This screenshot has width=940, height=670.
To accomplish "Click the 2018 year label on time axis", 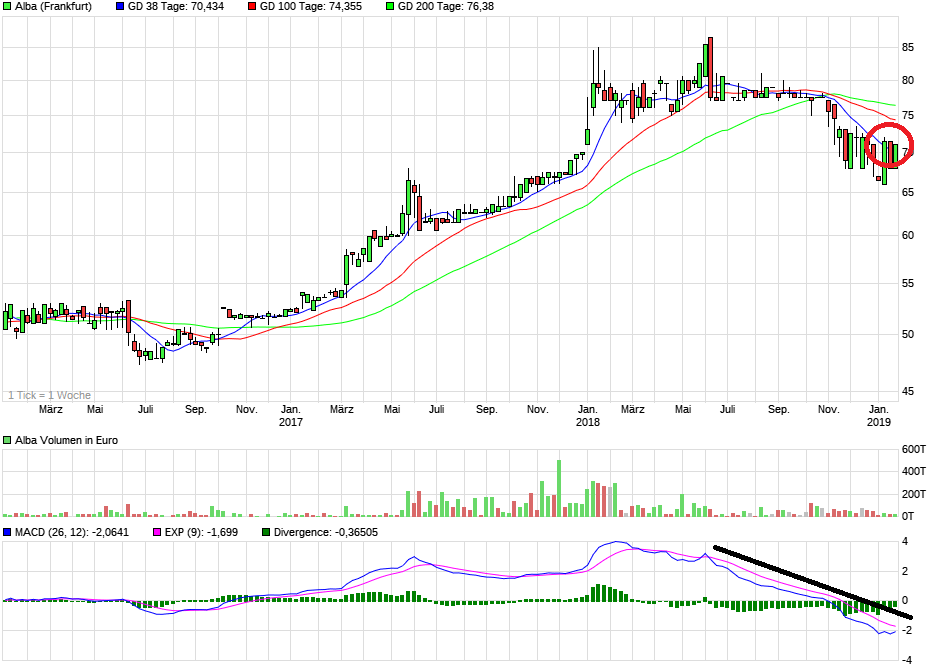I will click(588, 421).
